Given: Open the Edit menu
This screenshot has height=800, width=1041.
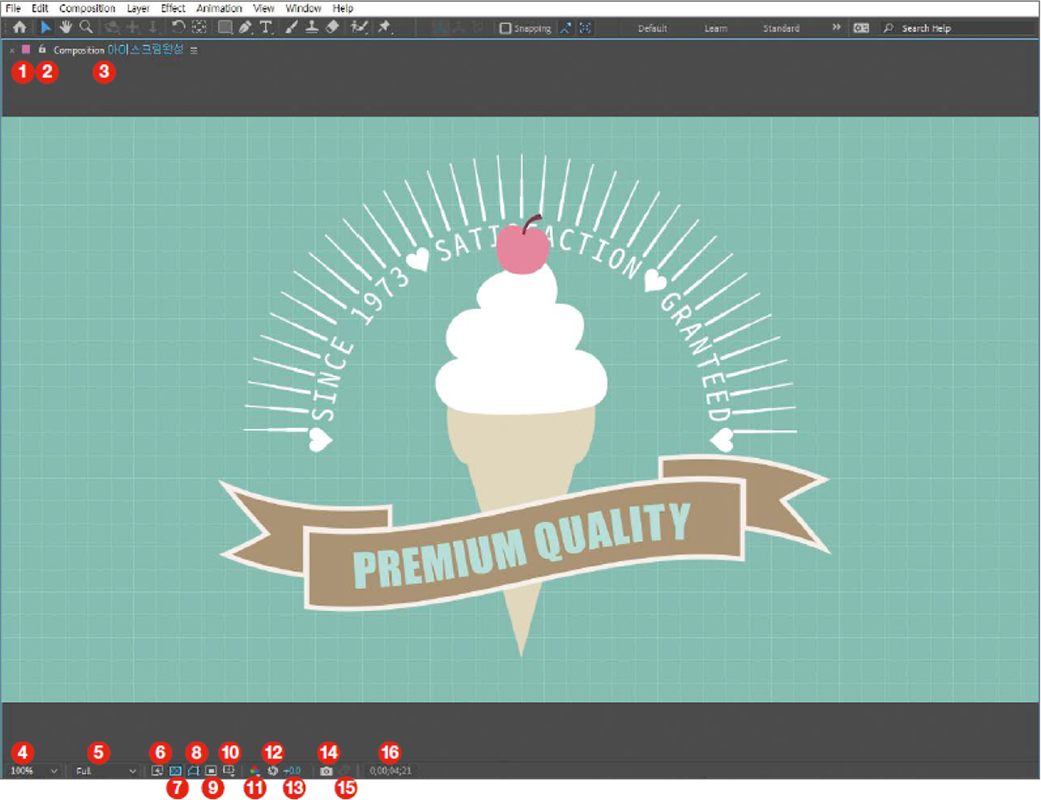Looking at the screenshot, I should point(40,8).
